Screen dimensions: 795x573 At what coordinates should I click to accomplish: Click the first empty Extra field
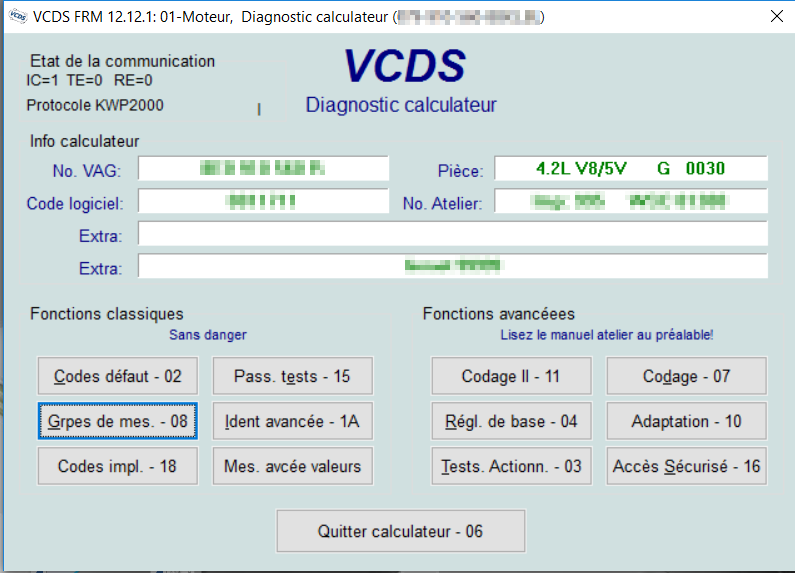pos(453,234)
